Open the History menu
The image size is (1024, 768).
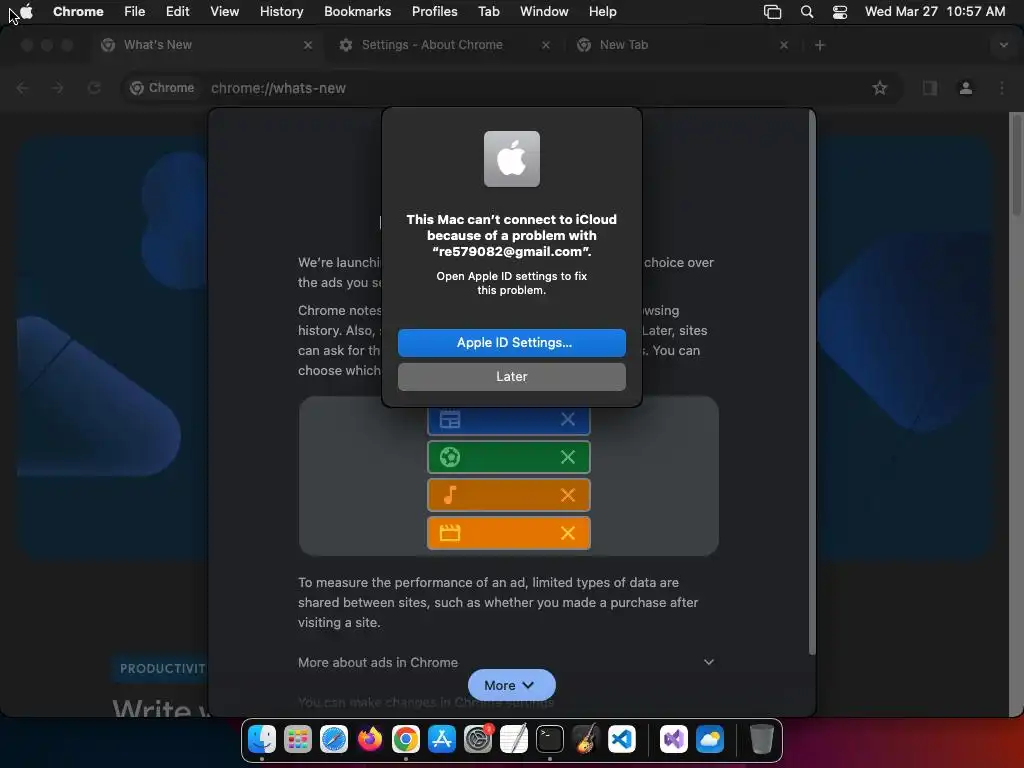click(x=281, y=12)
